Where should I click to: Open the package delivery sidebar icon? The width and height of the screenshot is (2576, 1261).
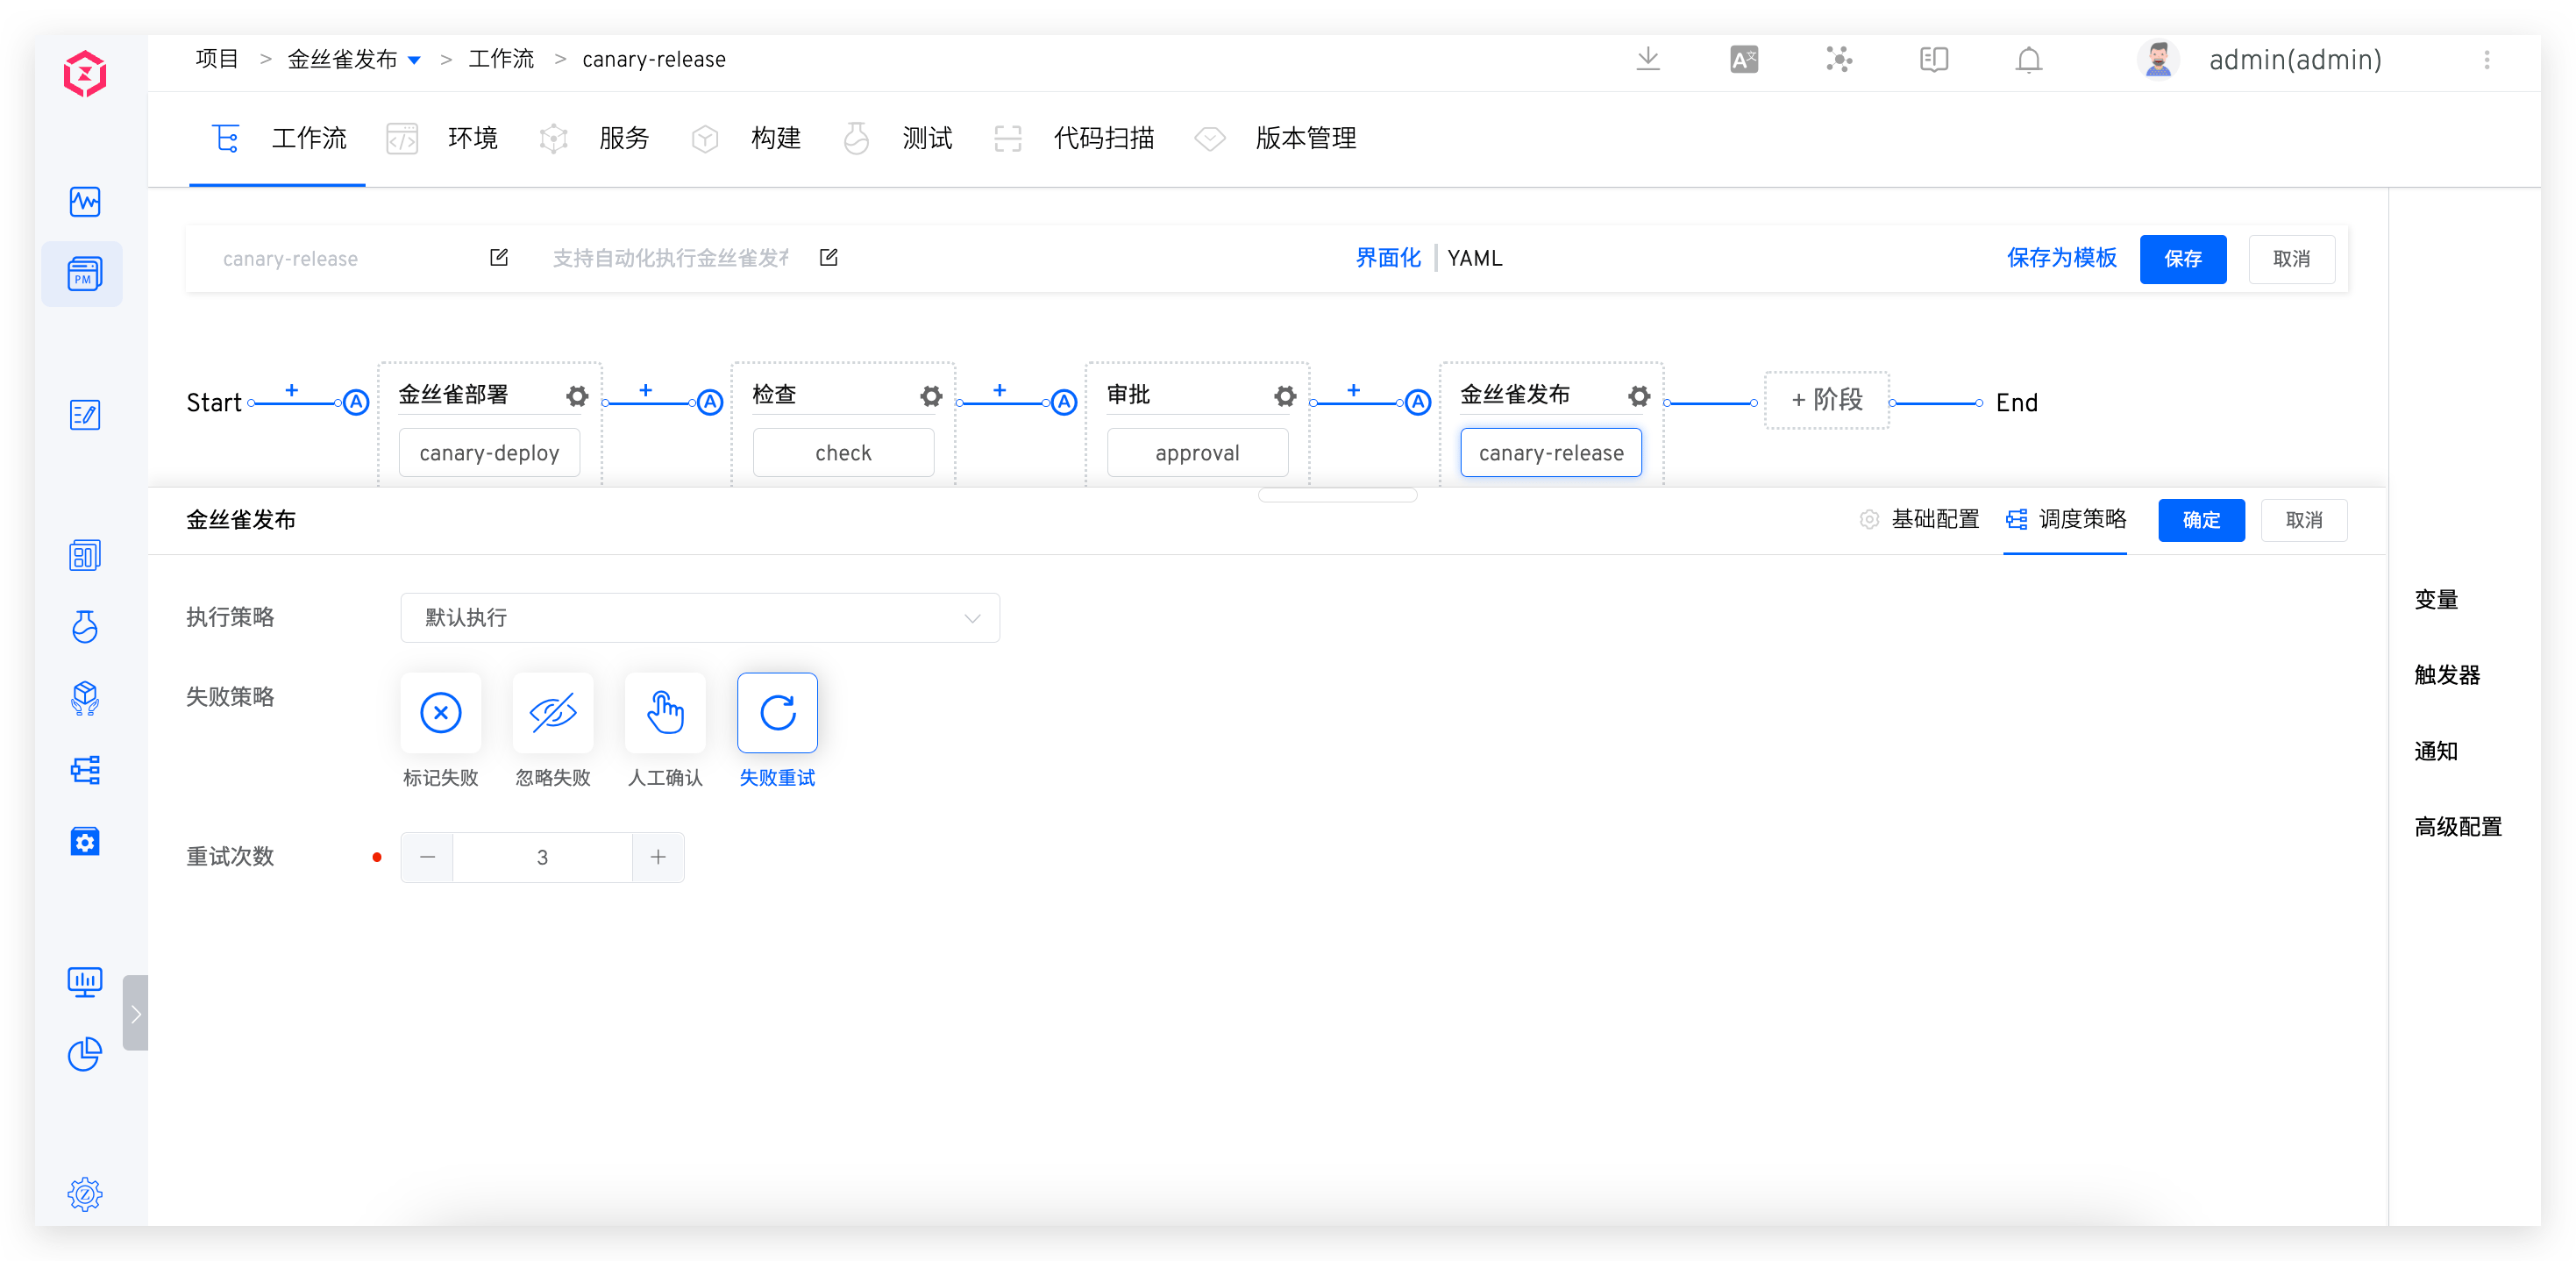85,699
